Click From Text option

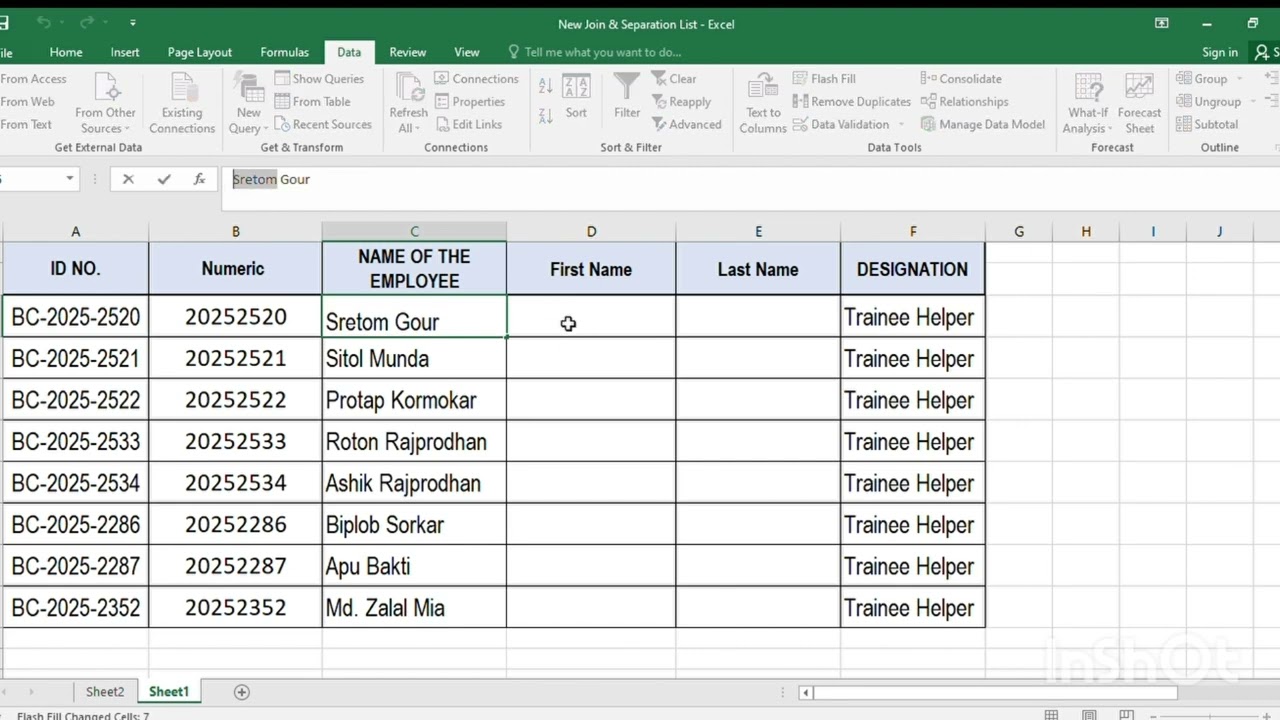click(26, 125)
